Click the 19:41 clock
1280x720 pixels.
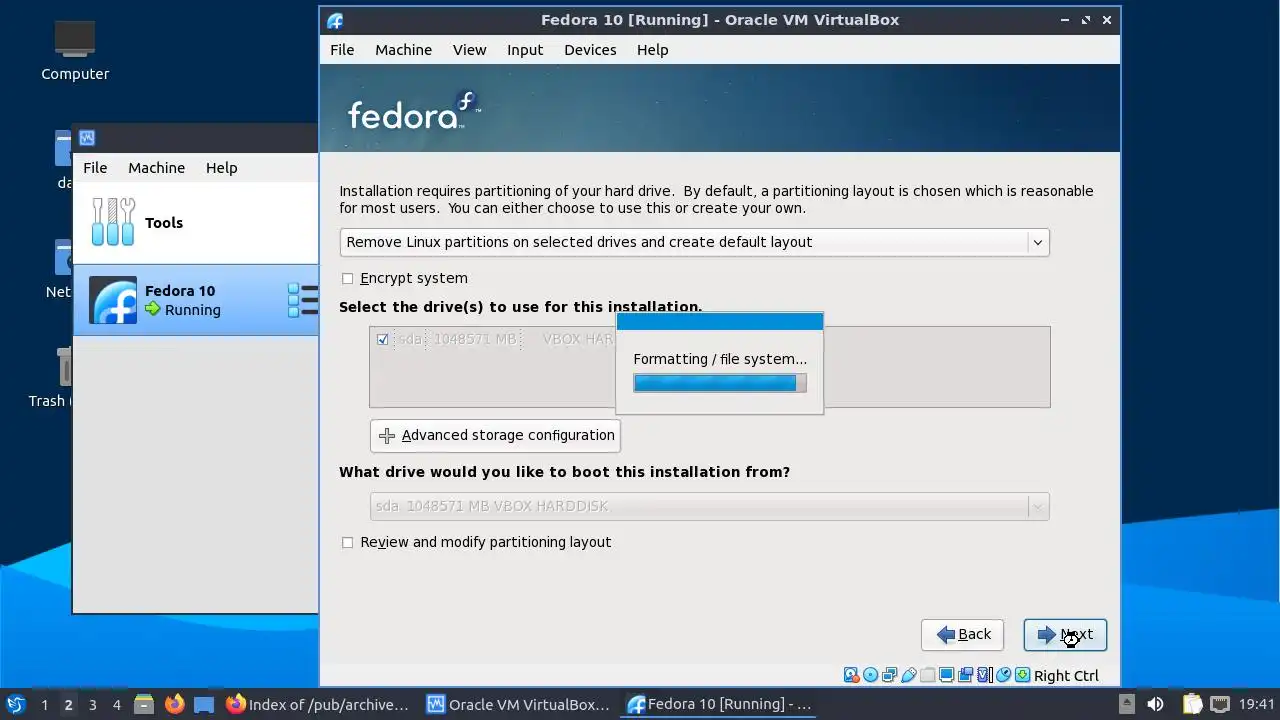1257,704
